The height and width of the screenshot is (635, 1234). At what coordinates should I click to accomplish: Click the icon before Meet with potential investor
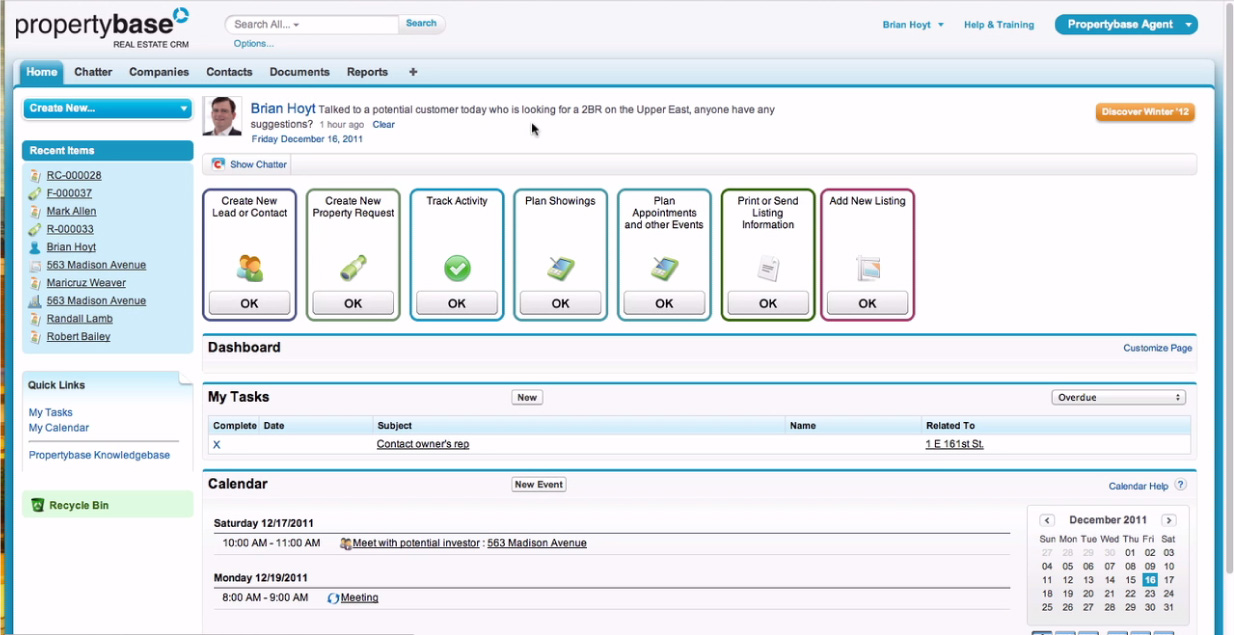point(345,544)
